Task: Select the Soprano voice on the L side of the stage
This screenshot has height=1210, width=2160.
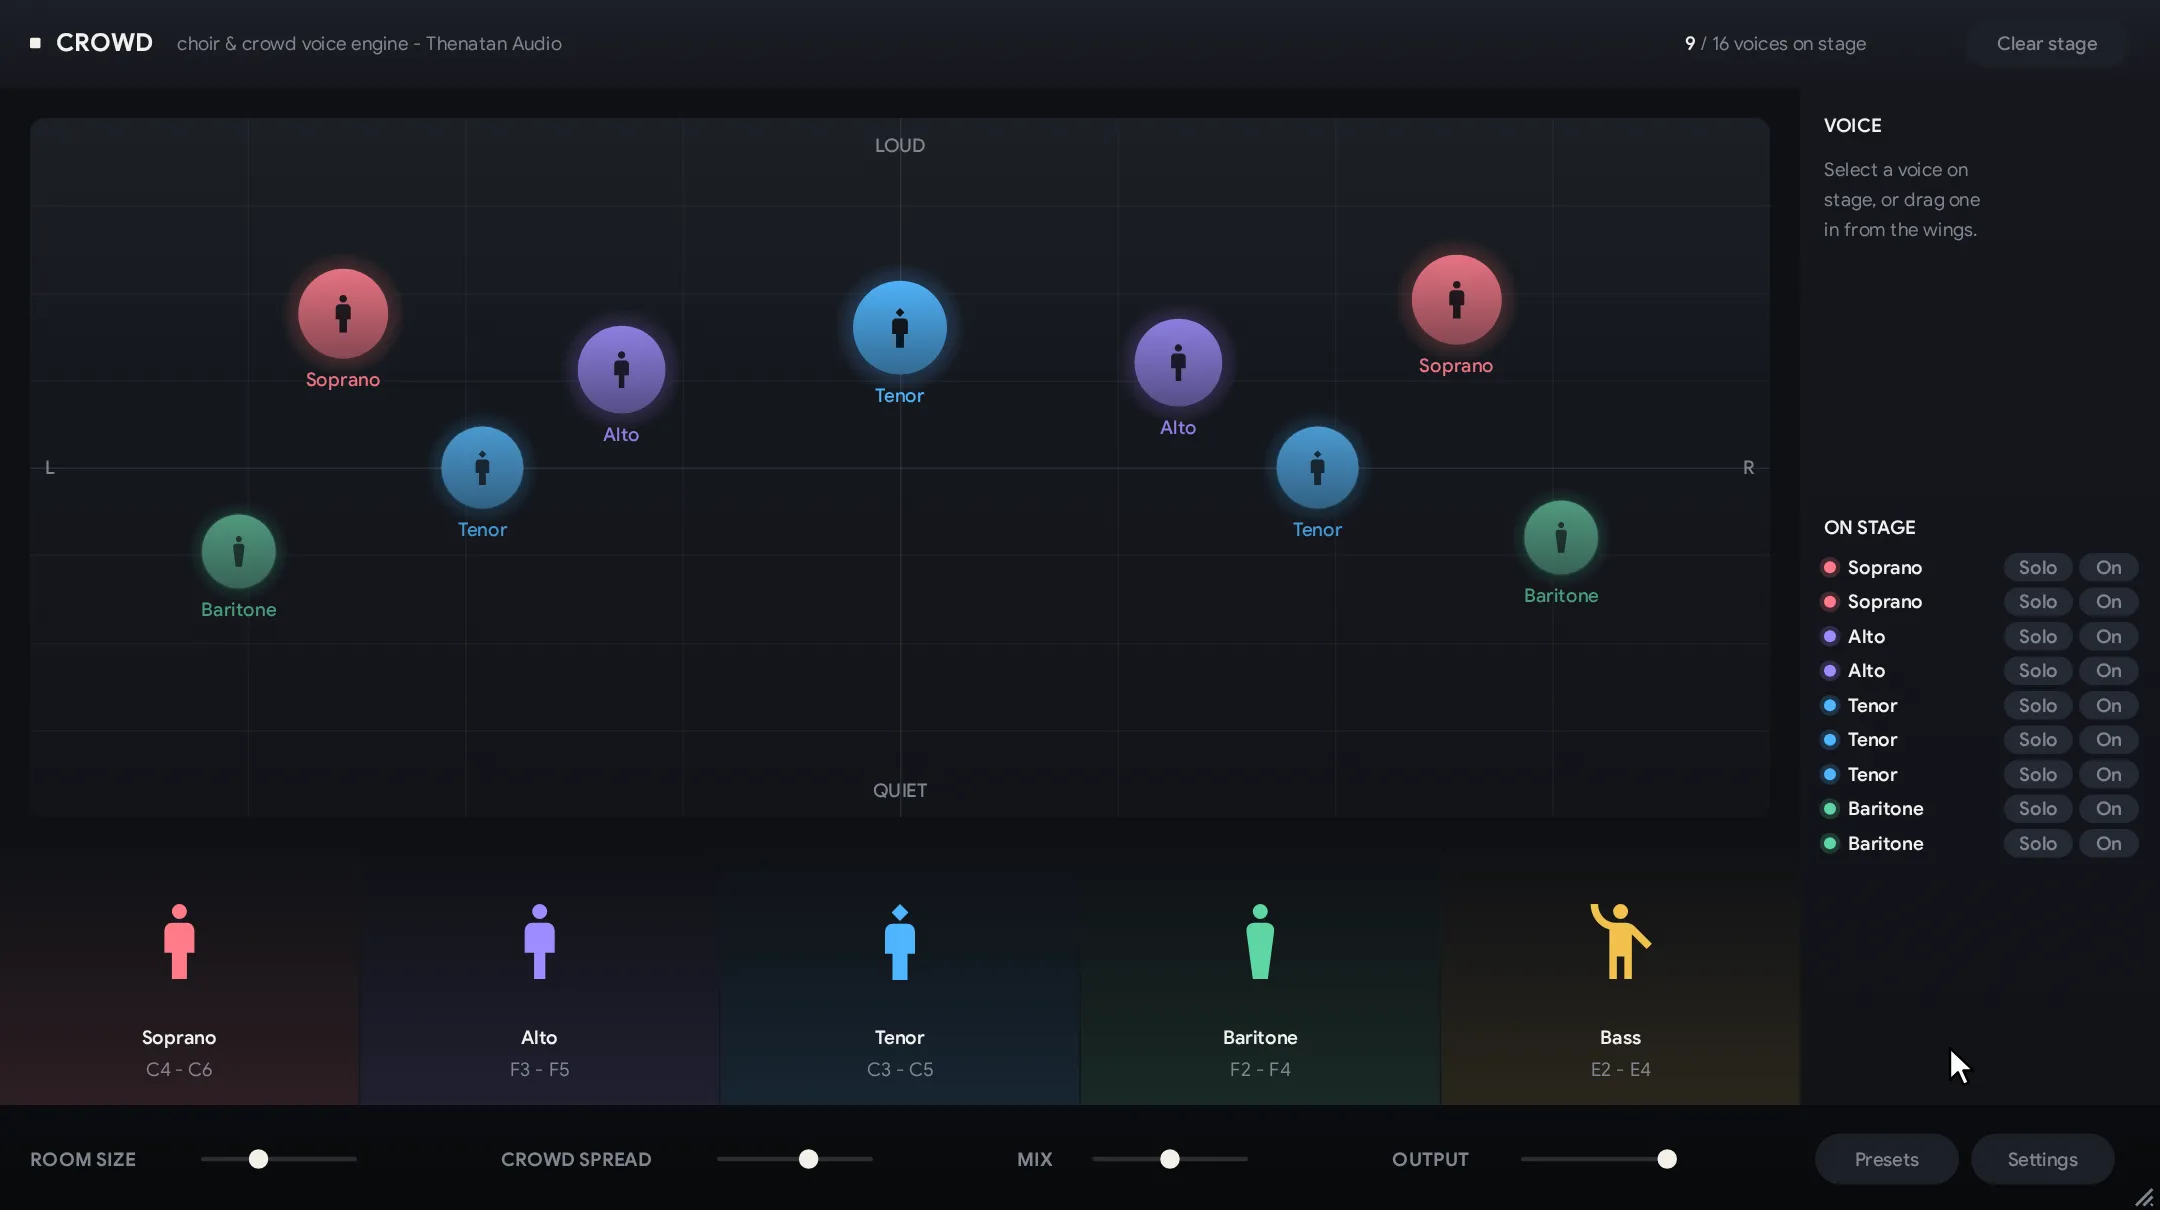Action: coord(343,314)
